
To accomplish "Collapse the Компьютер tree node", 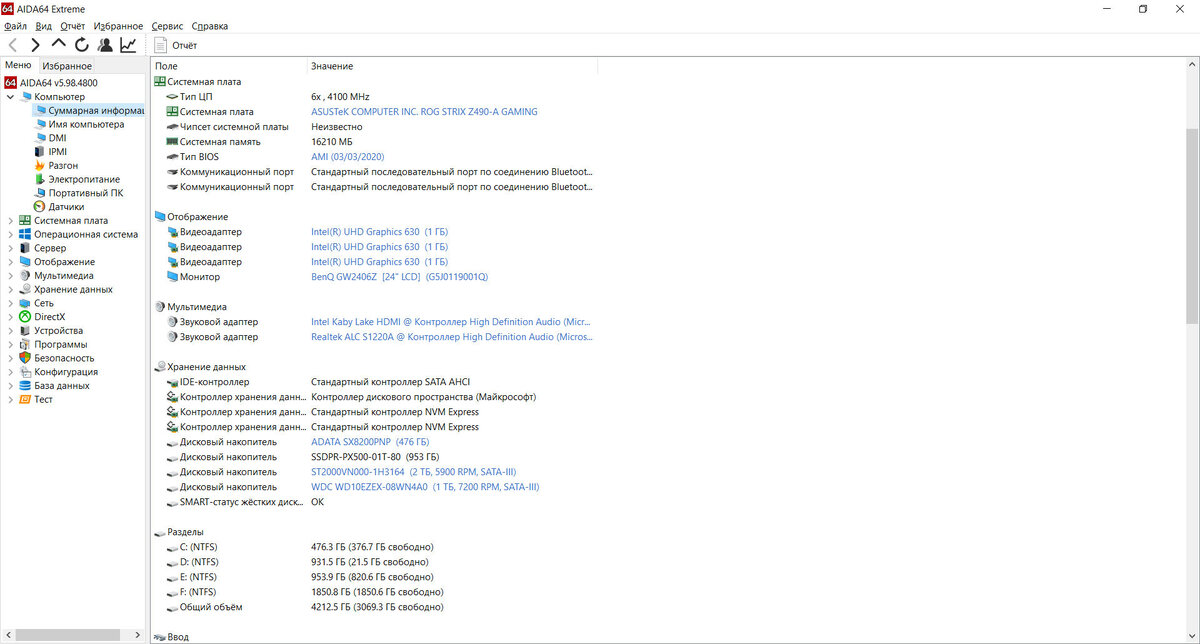I will click(x=10, y=97).
